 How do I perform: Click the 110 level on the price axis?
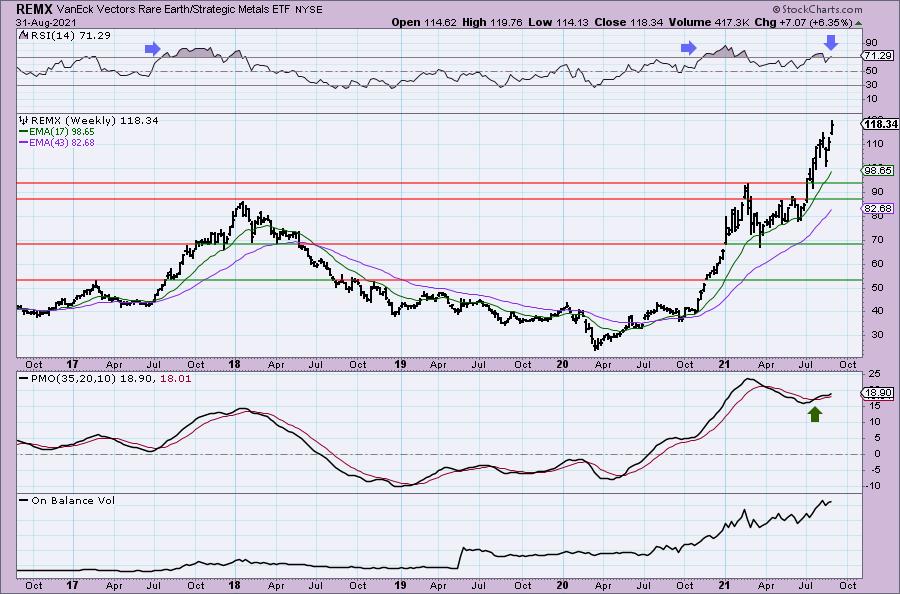[874, 144]
